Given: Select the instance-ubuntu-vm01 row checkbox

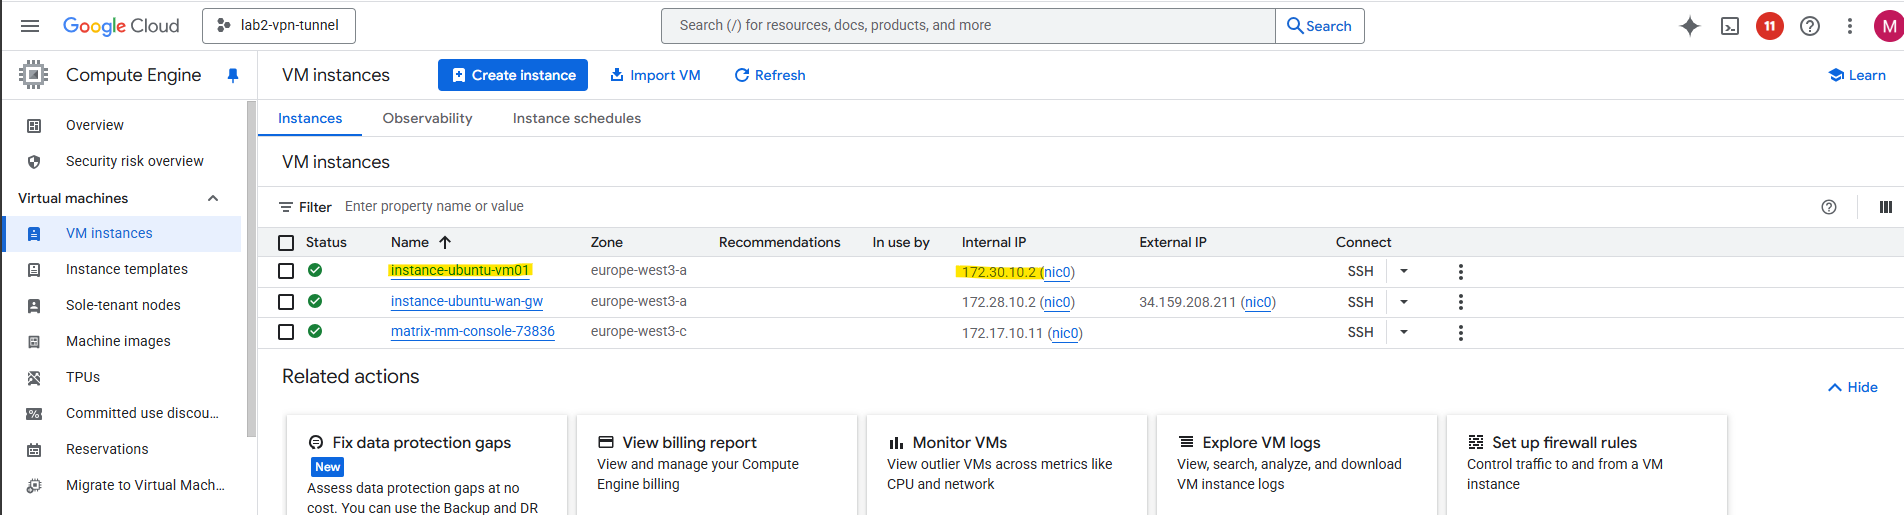Looking at the screenshot, I should tap(286, 271).
